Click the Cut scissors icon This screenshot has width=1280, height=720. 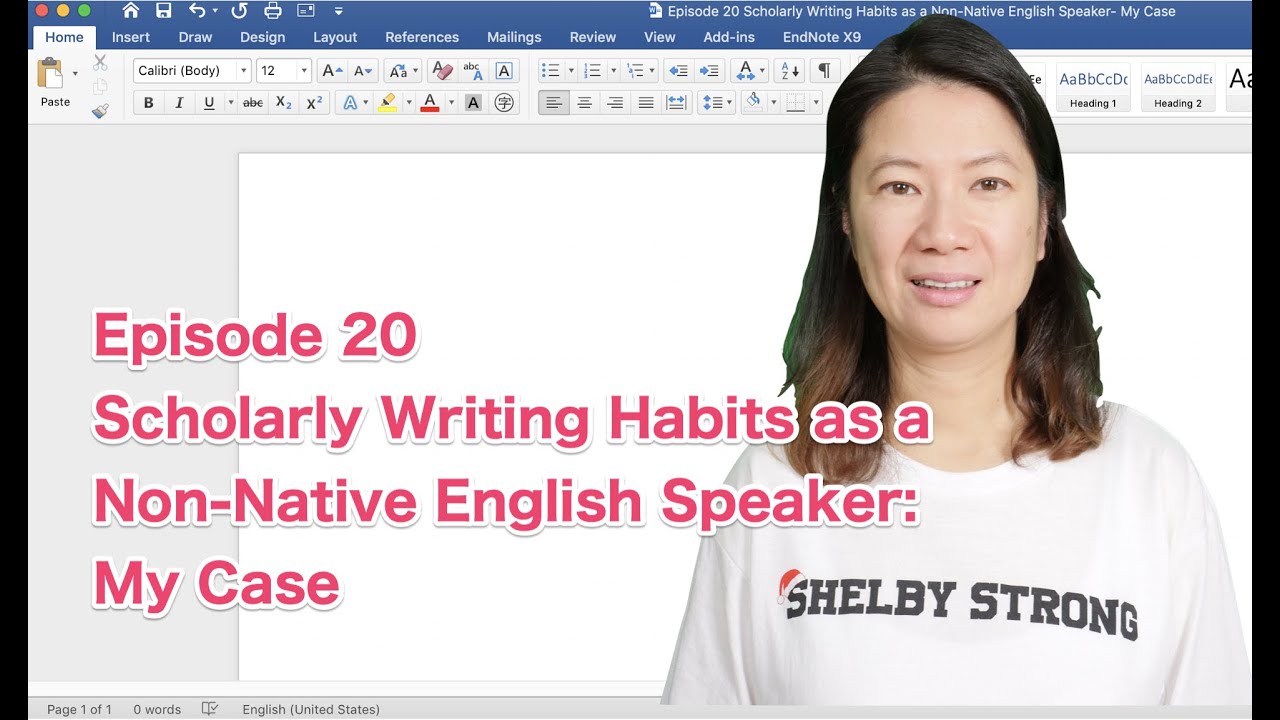[x=100, y=62]
